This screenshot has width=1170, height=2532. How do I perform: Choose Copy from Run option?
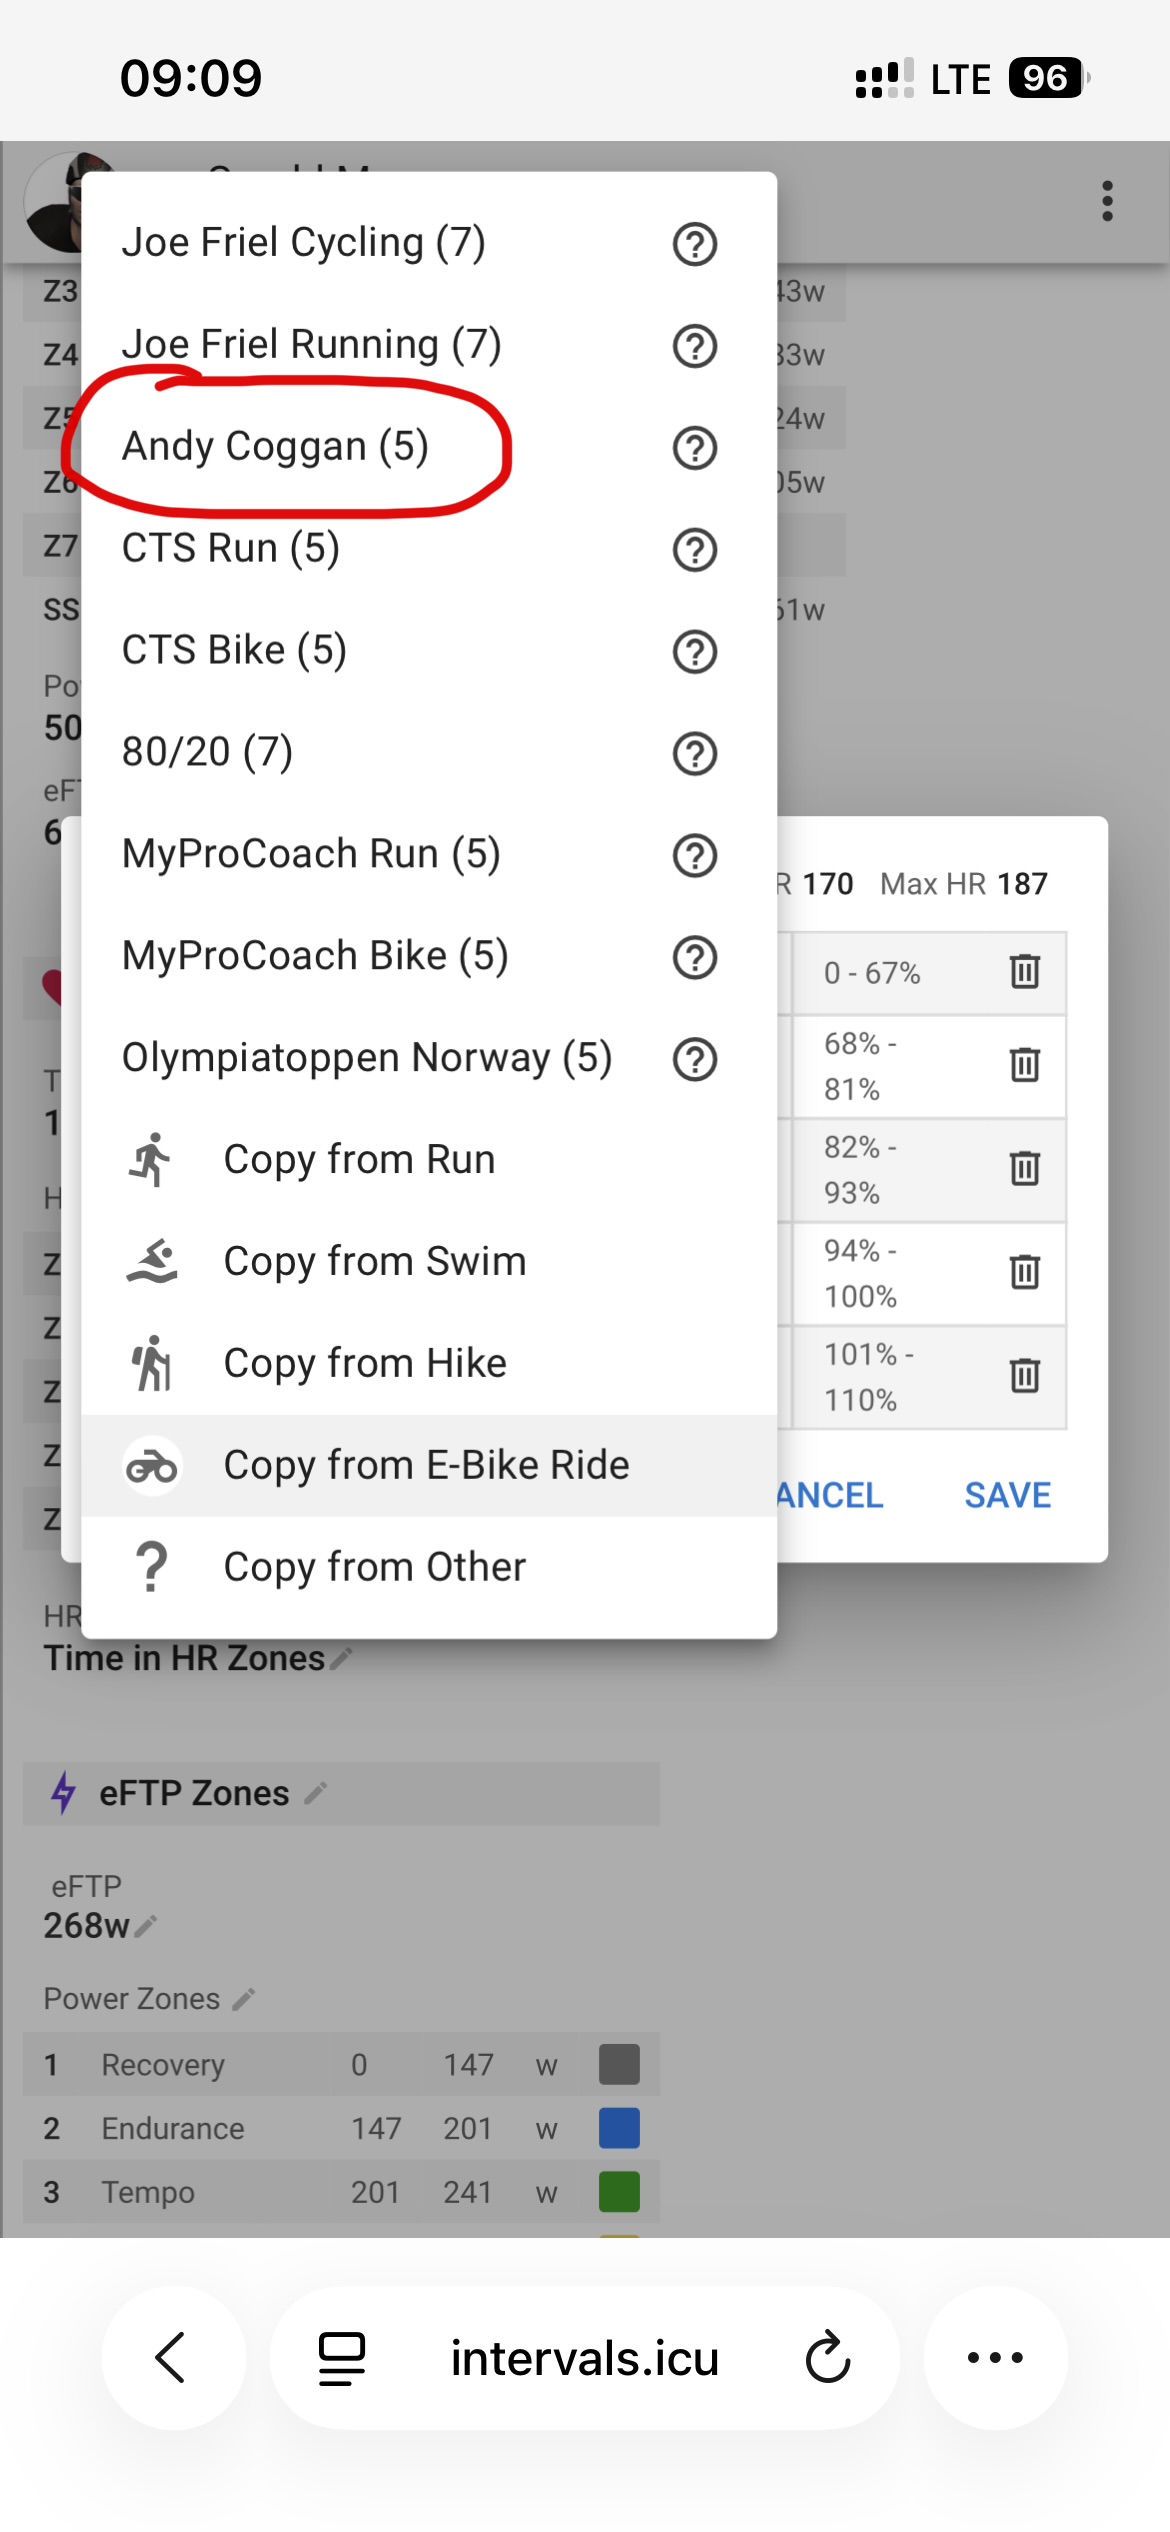[359, 1160]
